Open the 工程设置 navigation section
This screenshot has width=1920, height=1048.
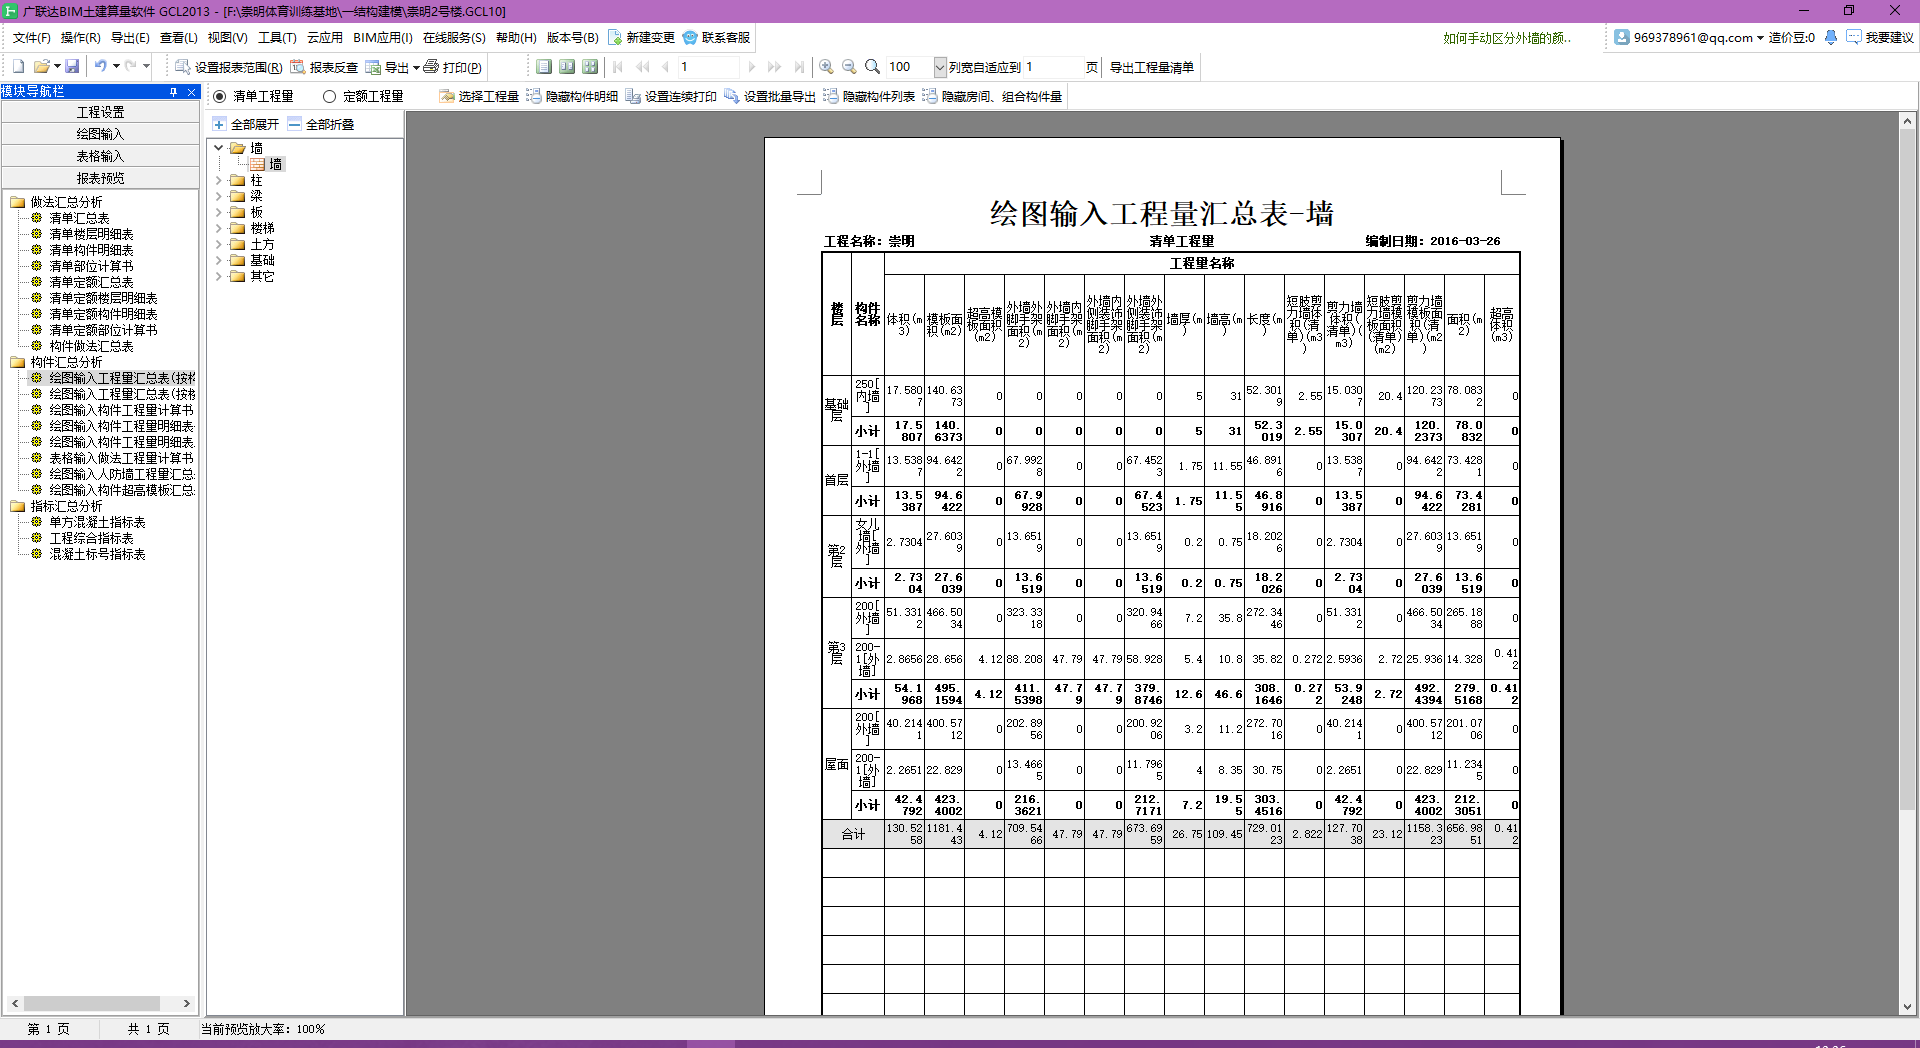click(x=101, y=112)
